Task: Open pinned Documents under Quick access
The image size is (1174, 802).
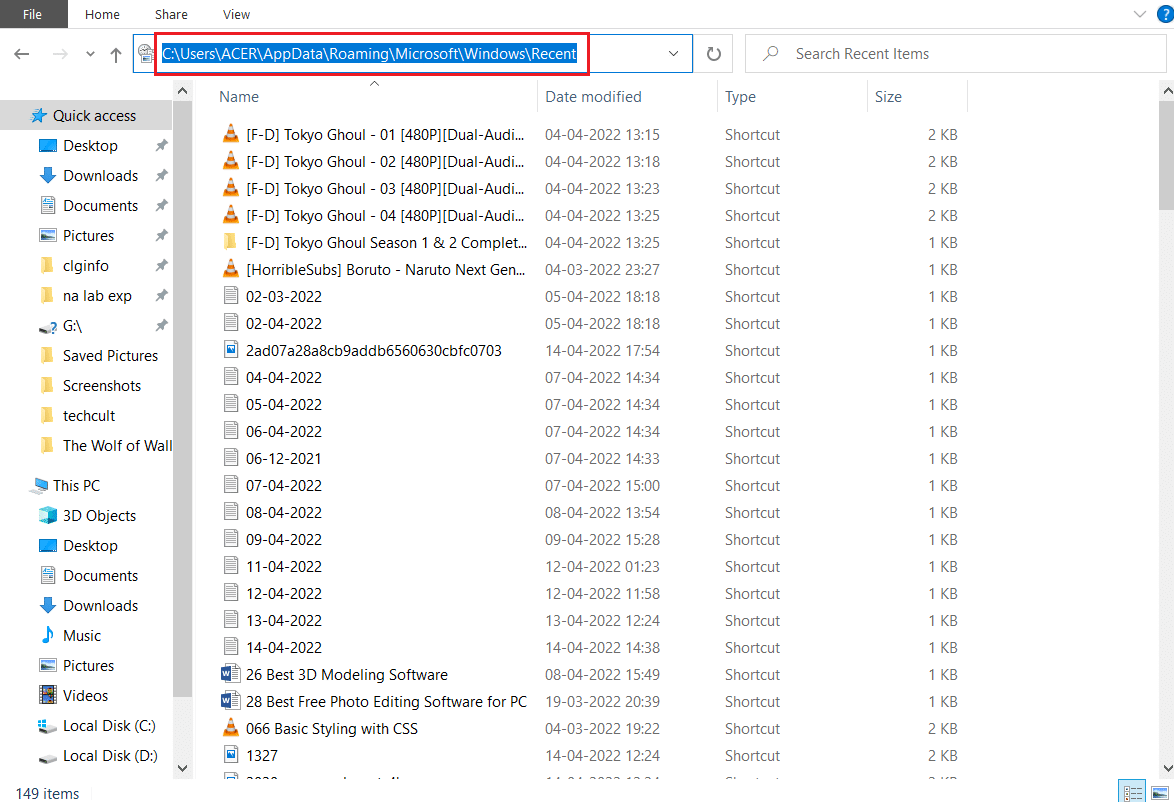Action: click(100, 205)
